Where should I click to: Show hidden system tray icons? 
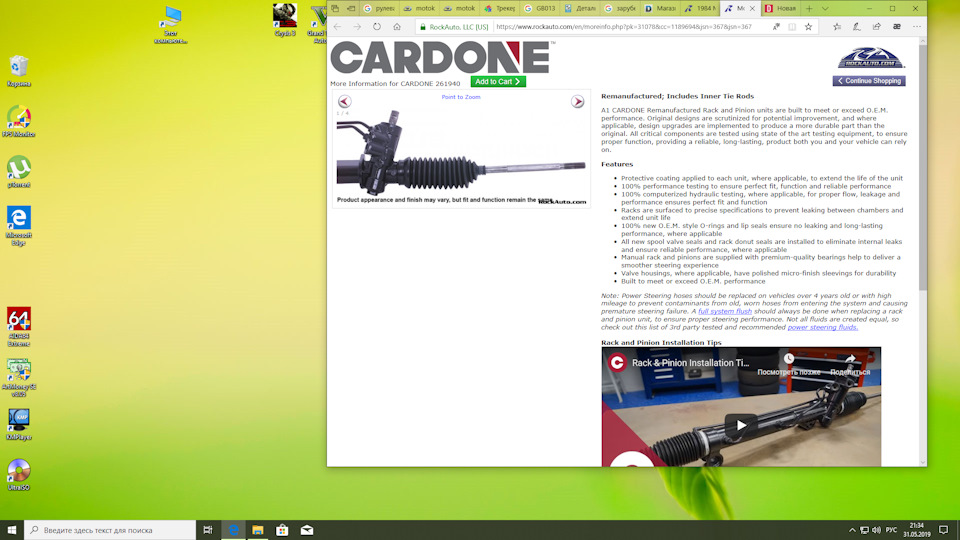(852, 530)
